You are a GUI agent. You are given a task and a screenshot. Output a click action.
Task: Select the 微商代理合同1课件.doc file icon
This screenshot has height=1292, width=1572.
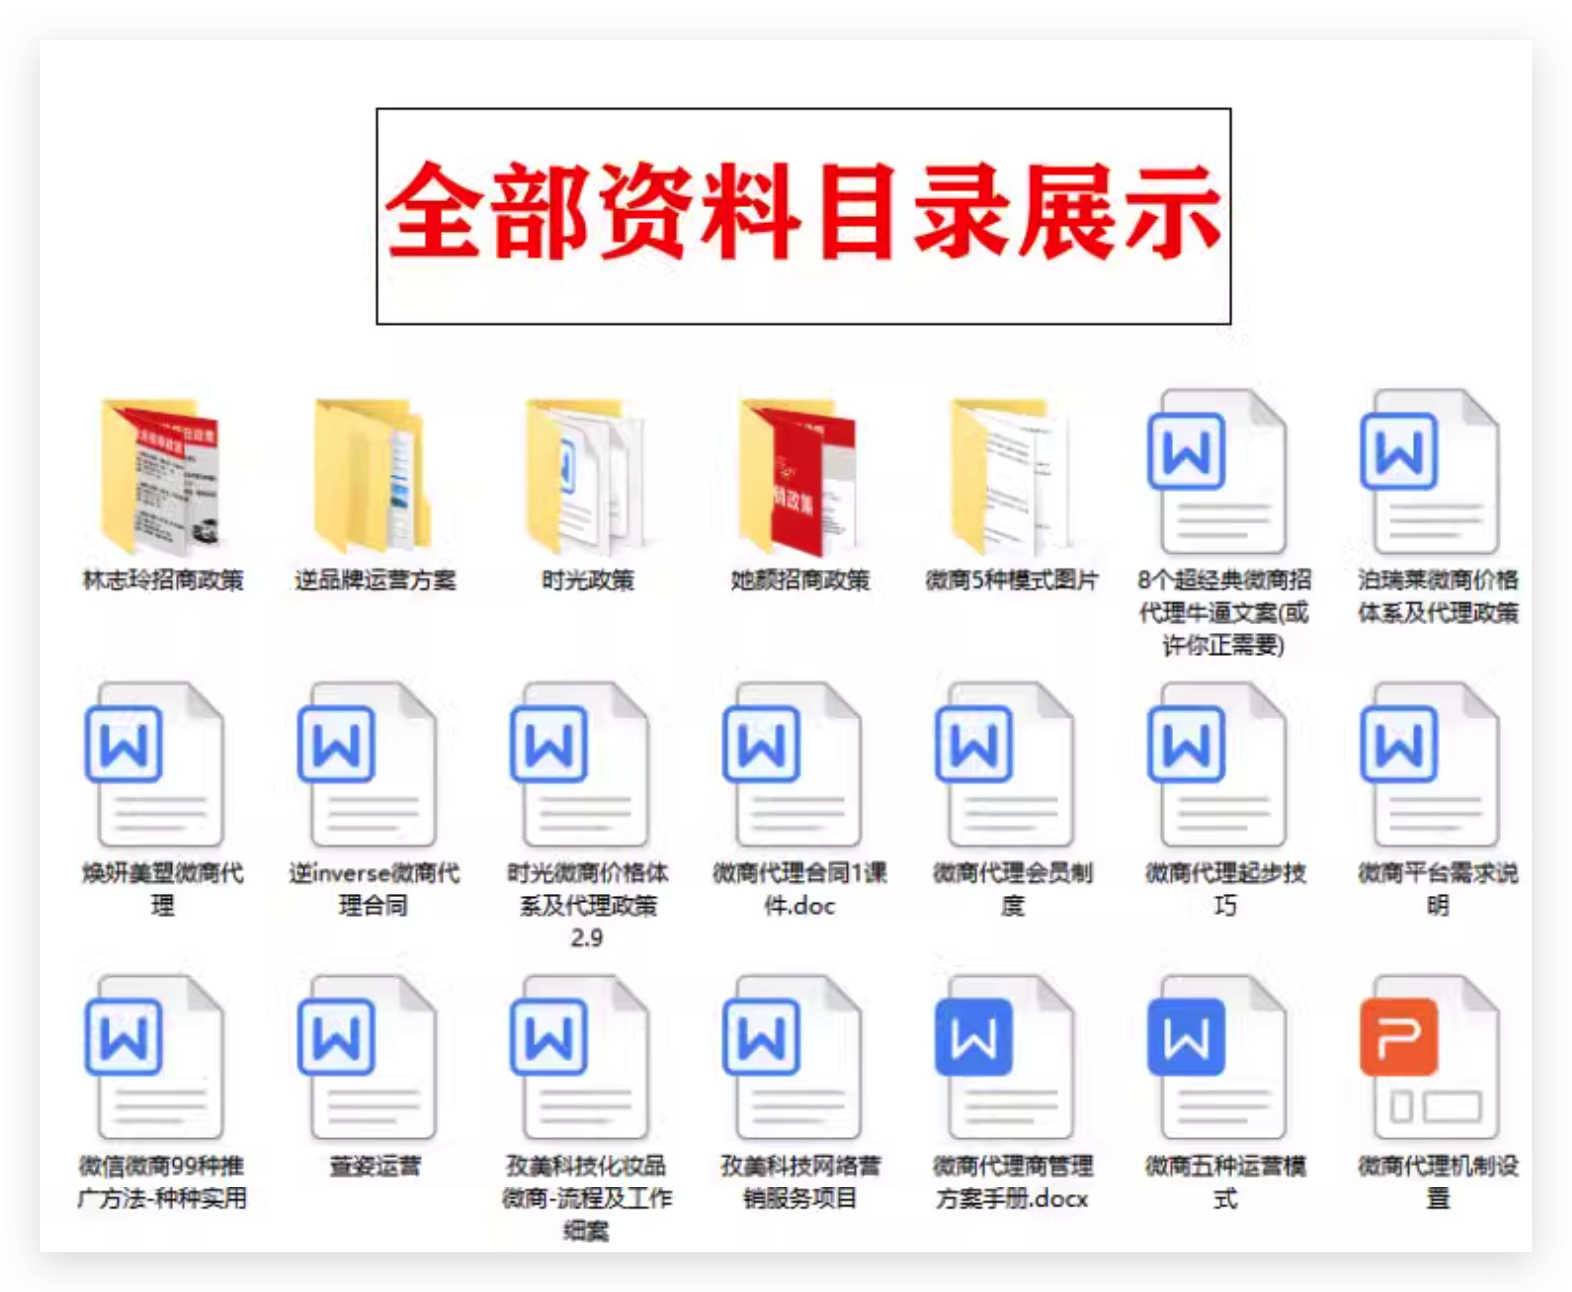click(x=792, y=765)
